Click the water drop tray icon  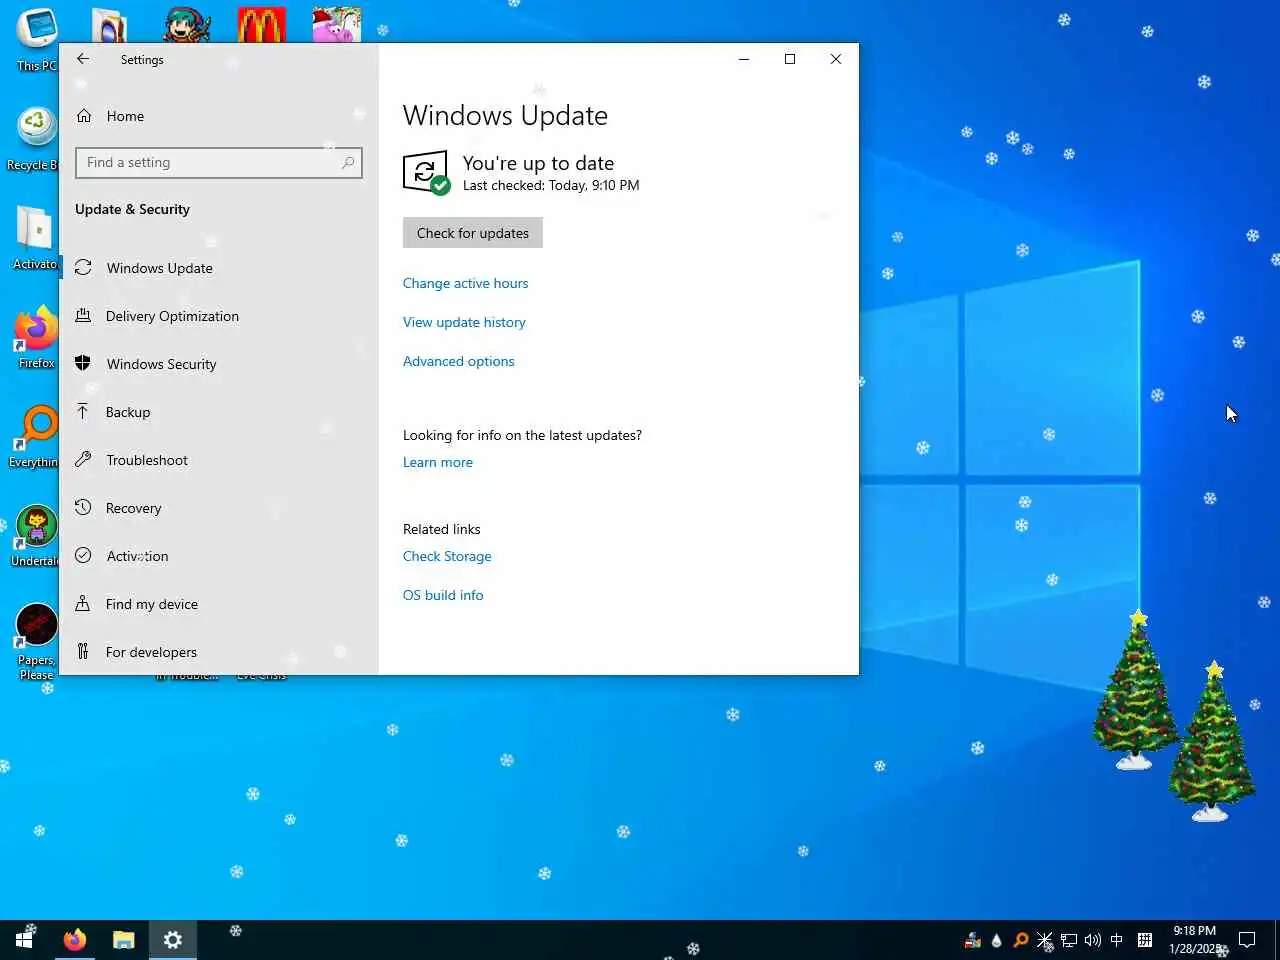click(996, 940)
